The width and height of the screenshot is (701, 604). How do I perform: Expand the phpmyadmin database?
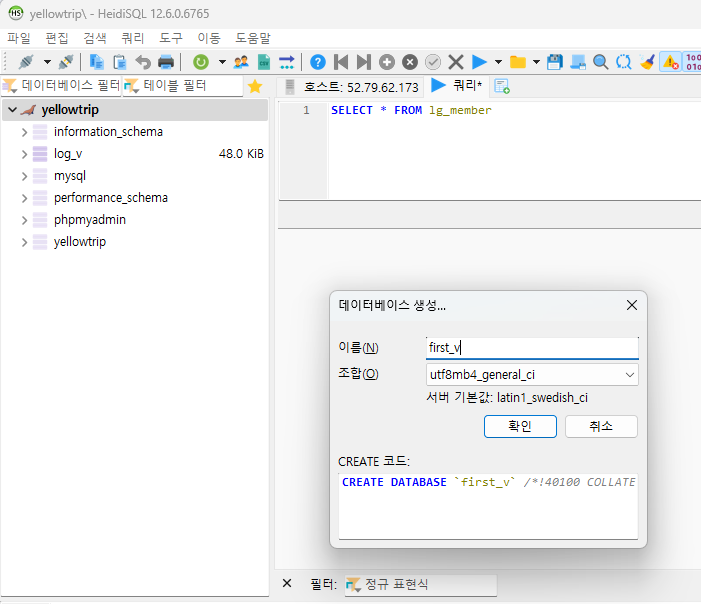[24, 220]
